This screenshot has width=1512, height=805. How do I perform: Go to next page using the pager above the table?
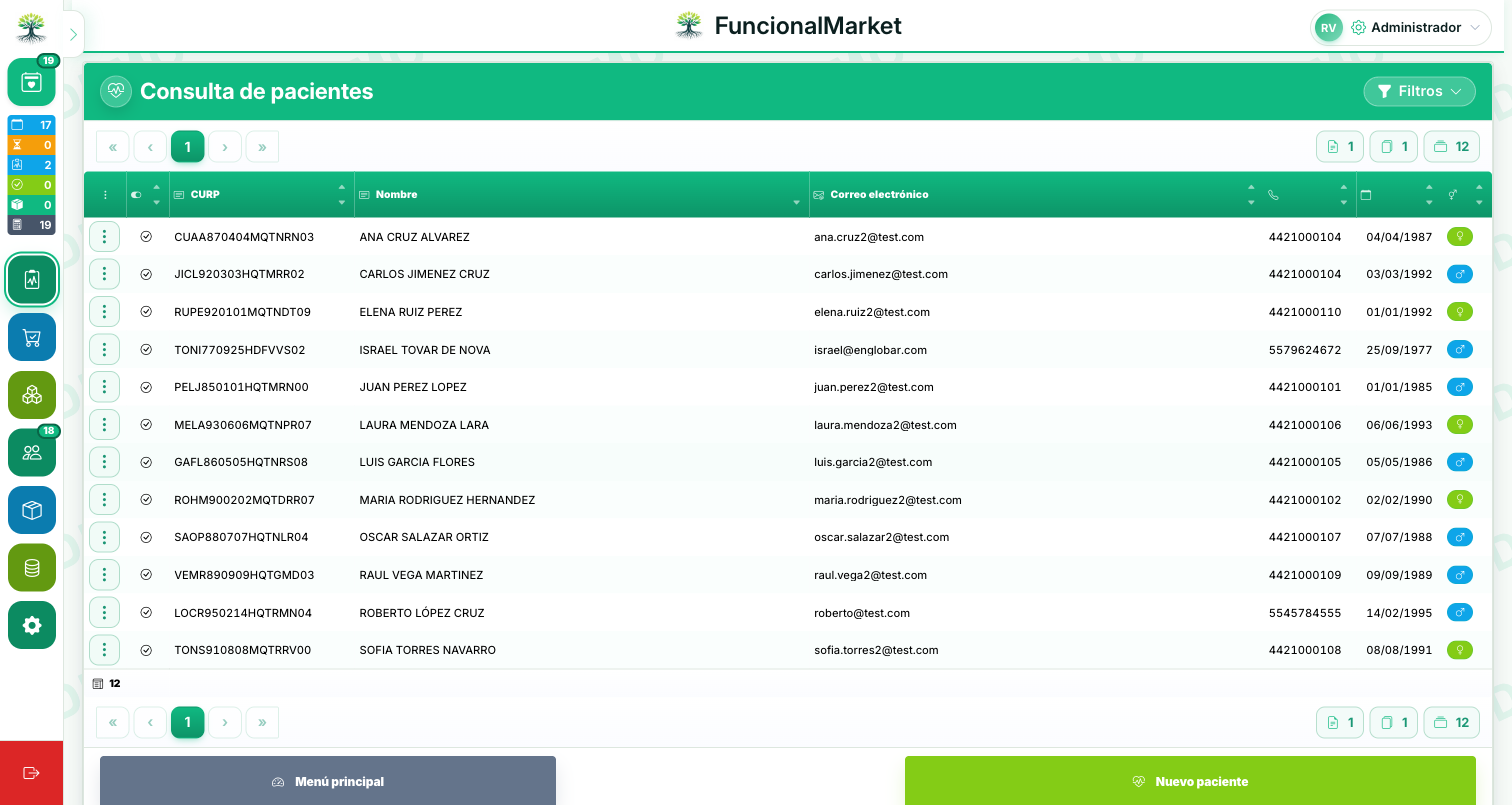click(x=225, y=147)
